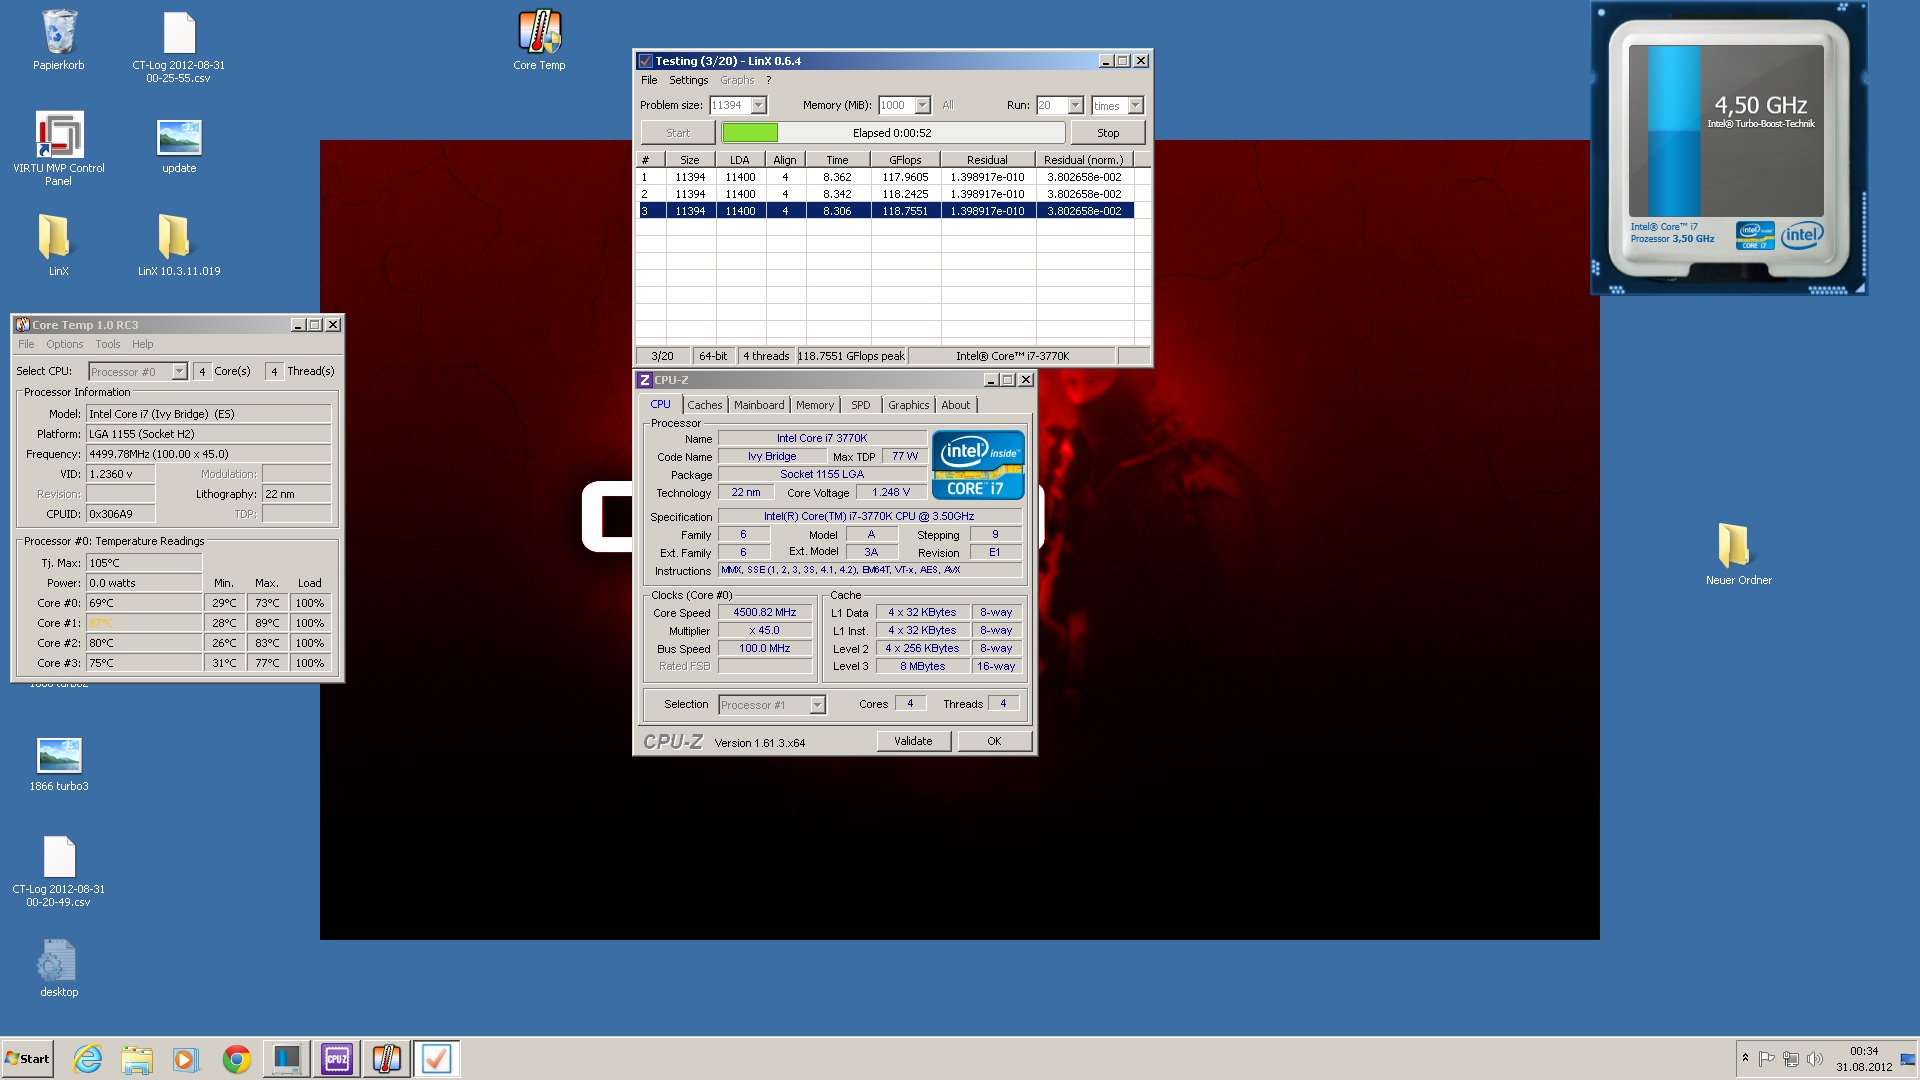Click the volume icon in system tray

[1814, 1059]
